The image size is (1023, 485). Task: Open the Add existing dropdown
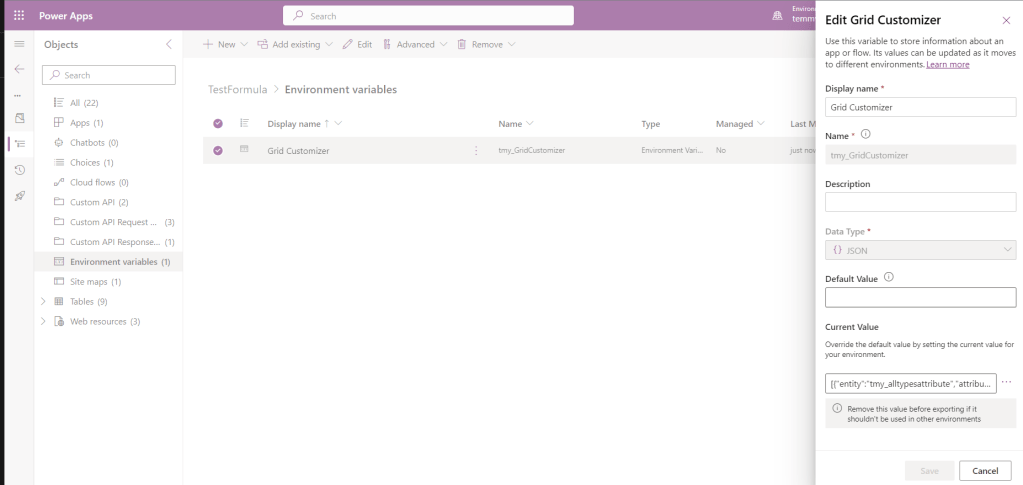[x=295, y=44]
